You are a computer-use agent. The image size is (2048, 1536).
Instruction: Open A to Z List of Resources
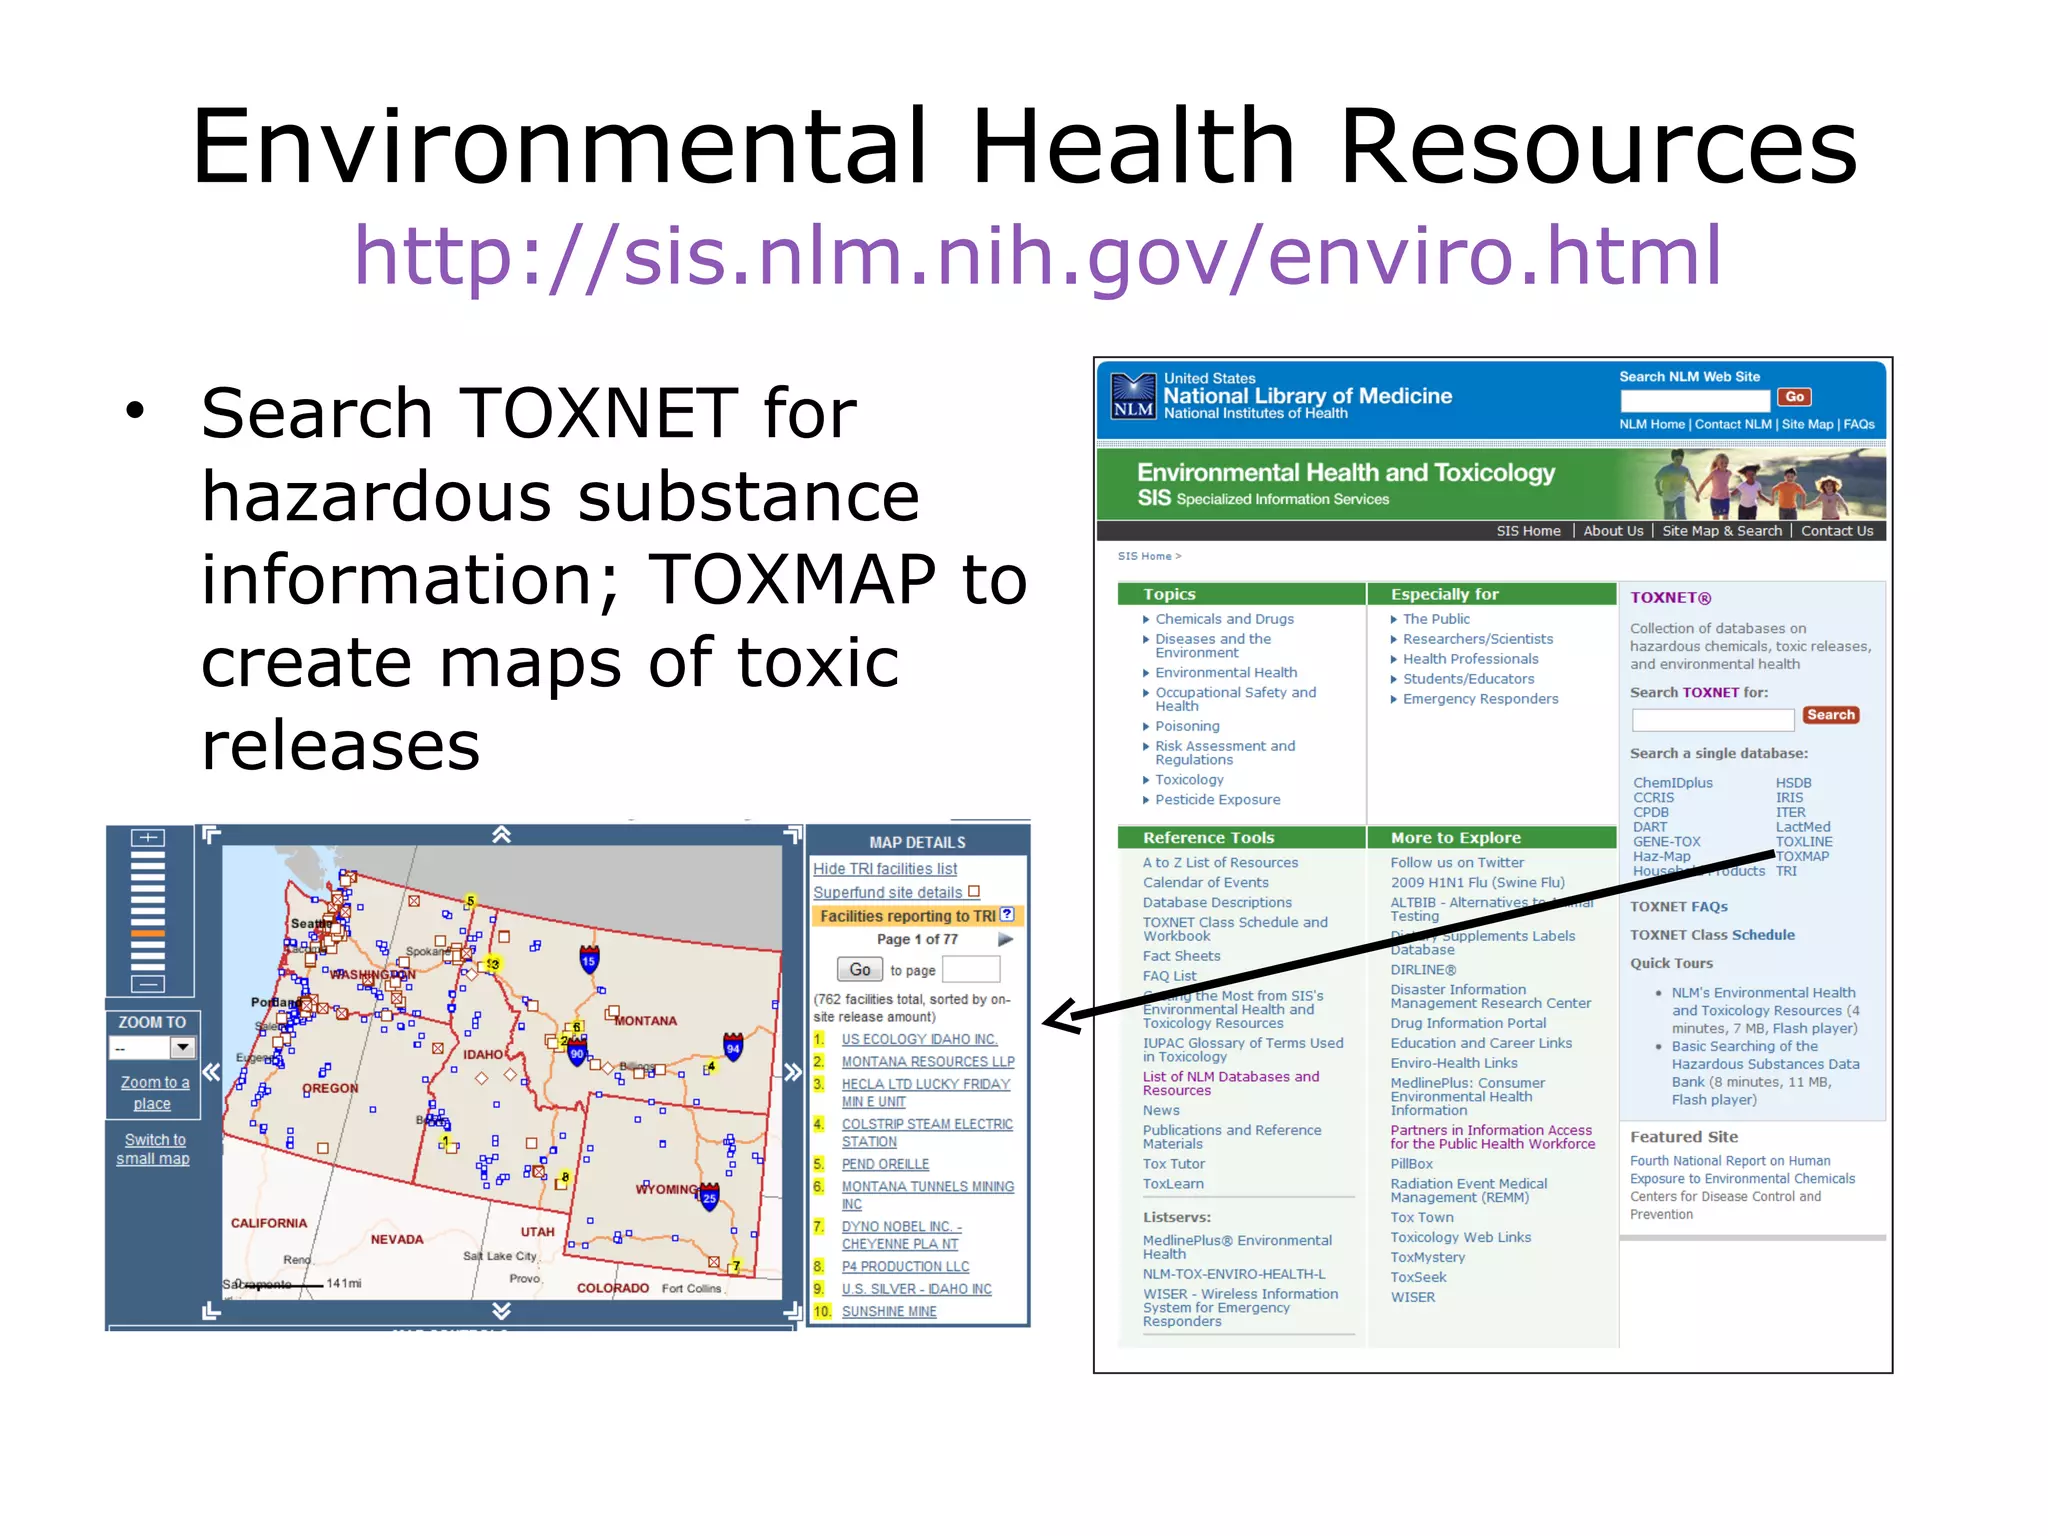coord(1220,863)
